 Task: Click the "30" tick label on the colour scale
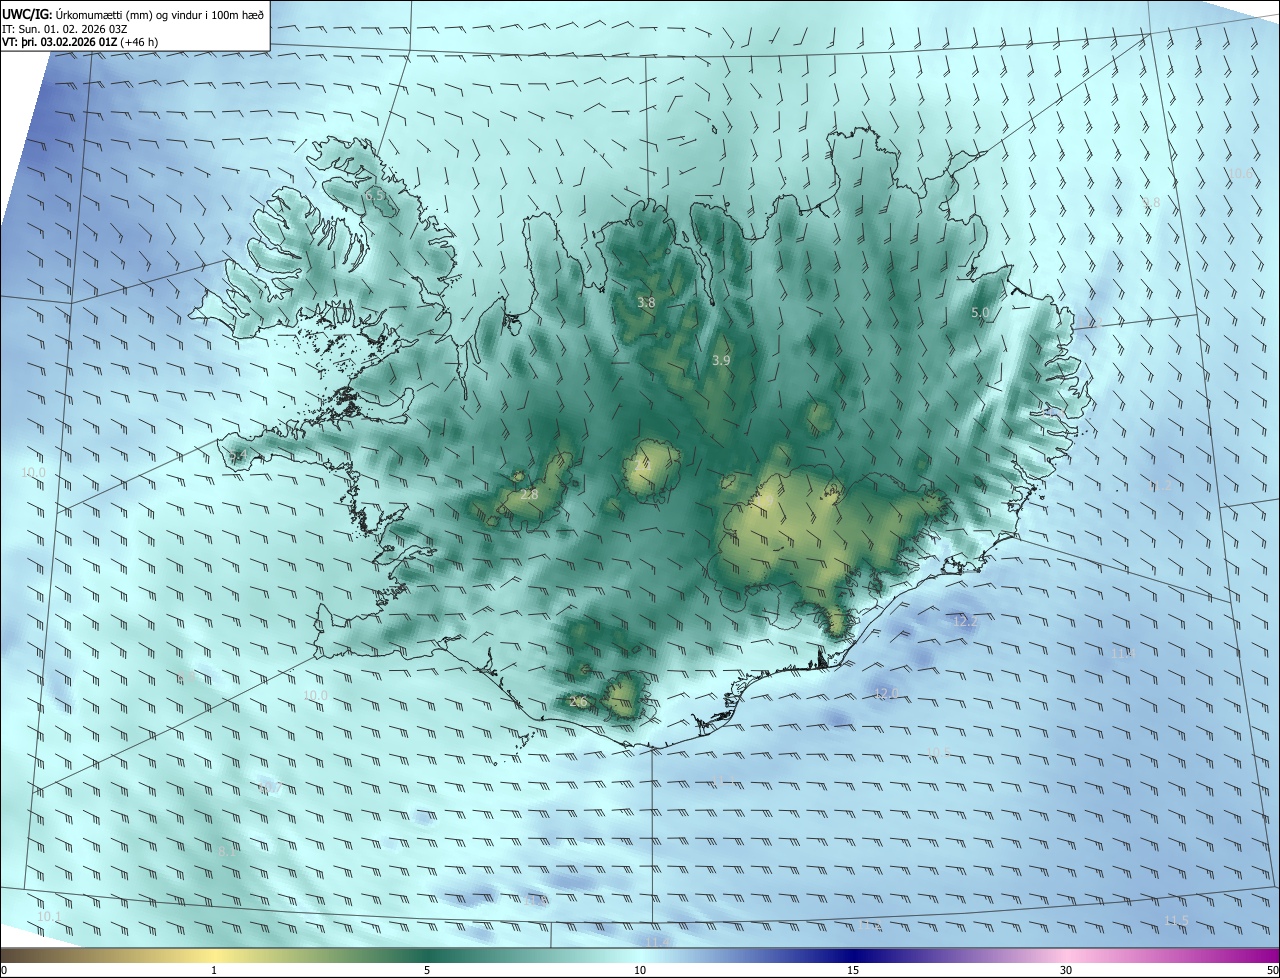tap(1066, 970)
